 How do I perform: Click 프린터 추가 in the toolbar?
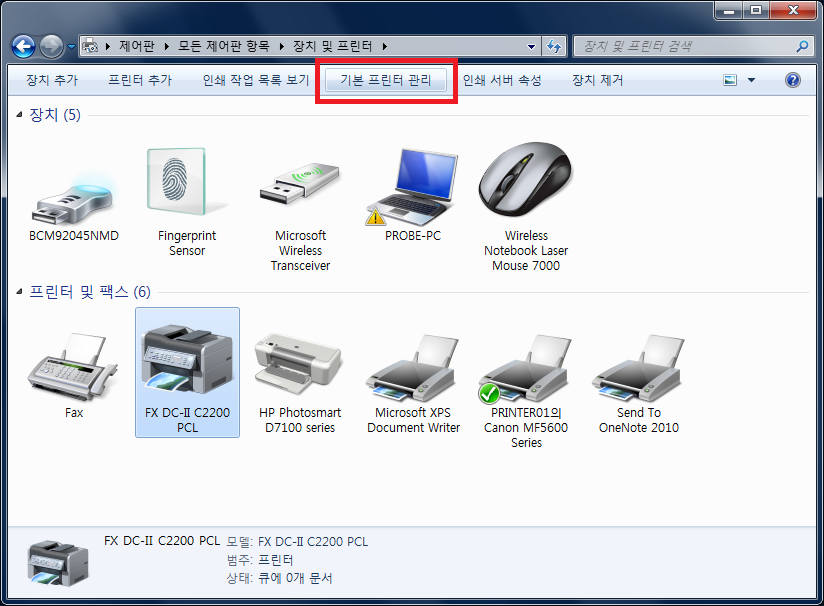(x=140, y=80)
